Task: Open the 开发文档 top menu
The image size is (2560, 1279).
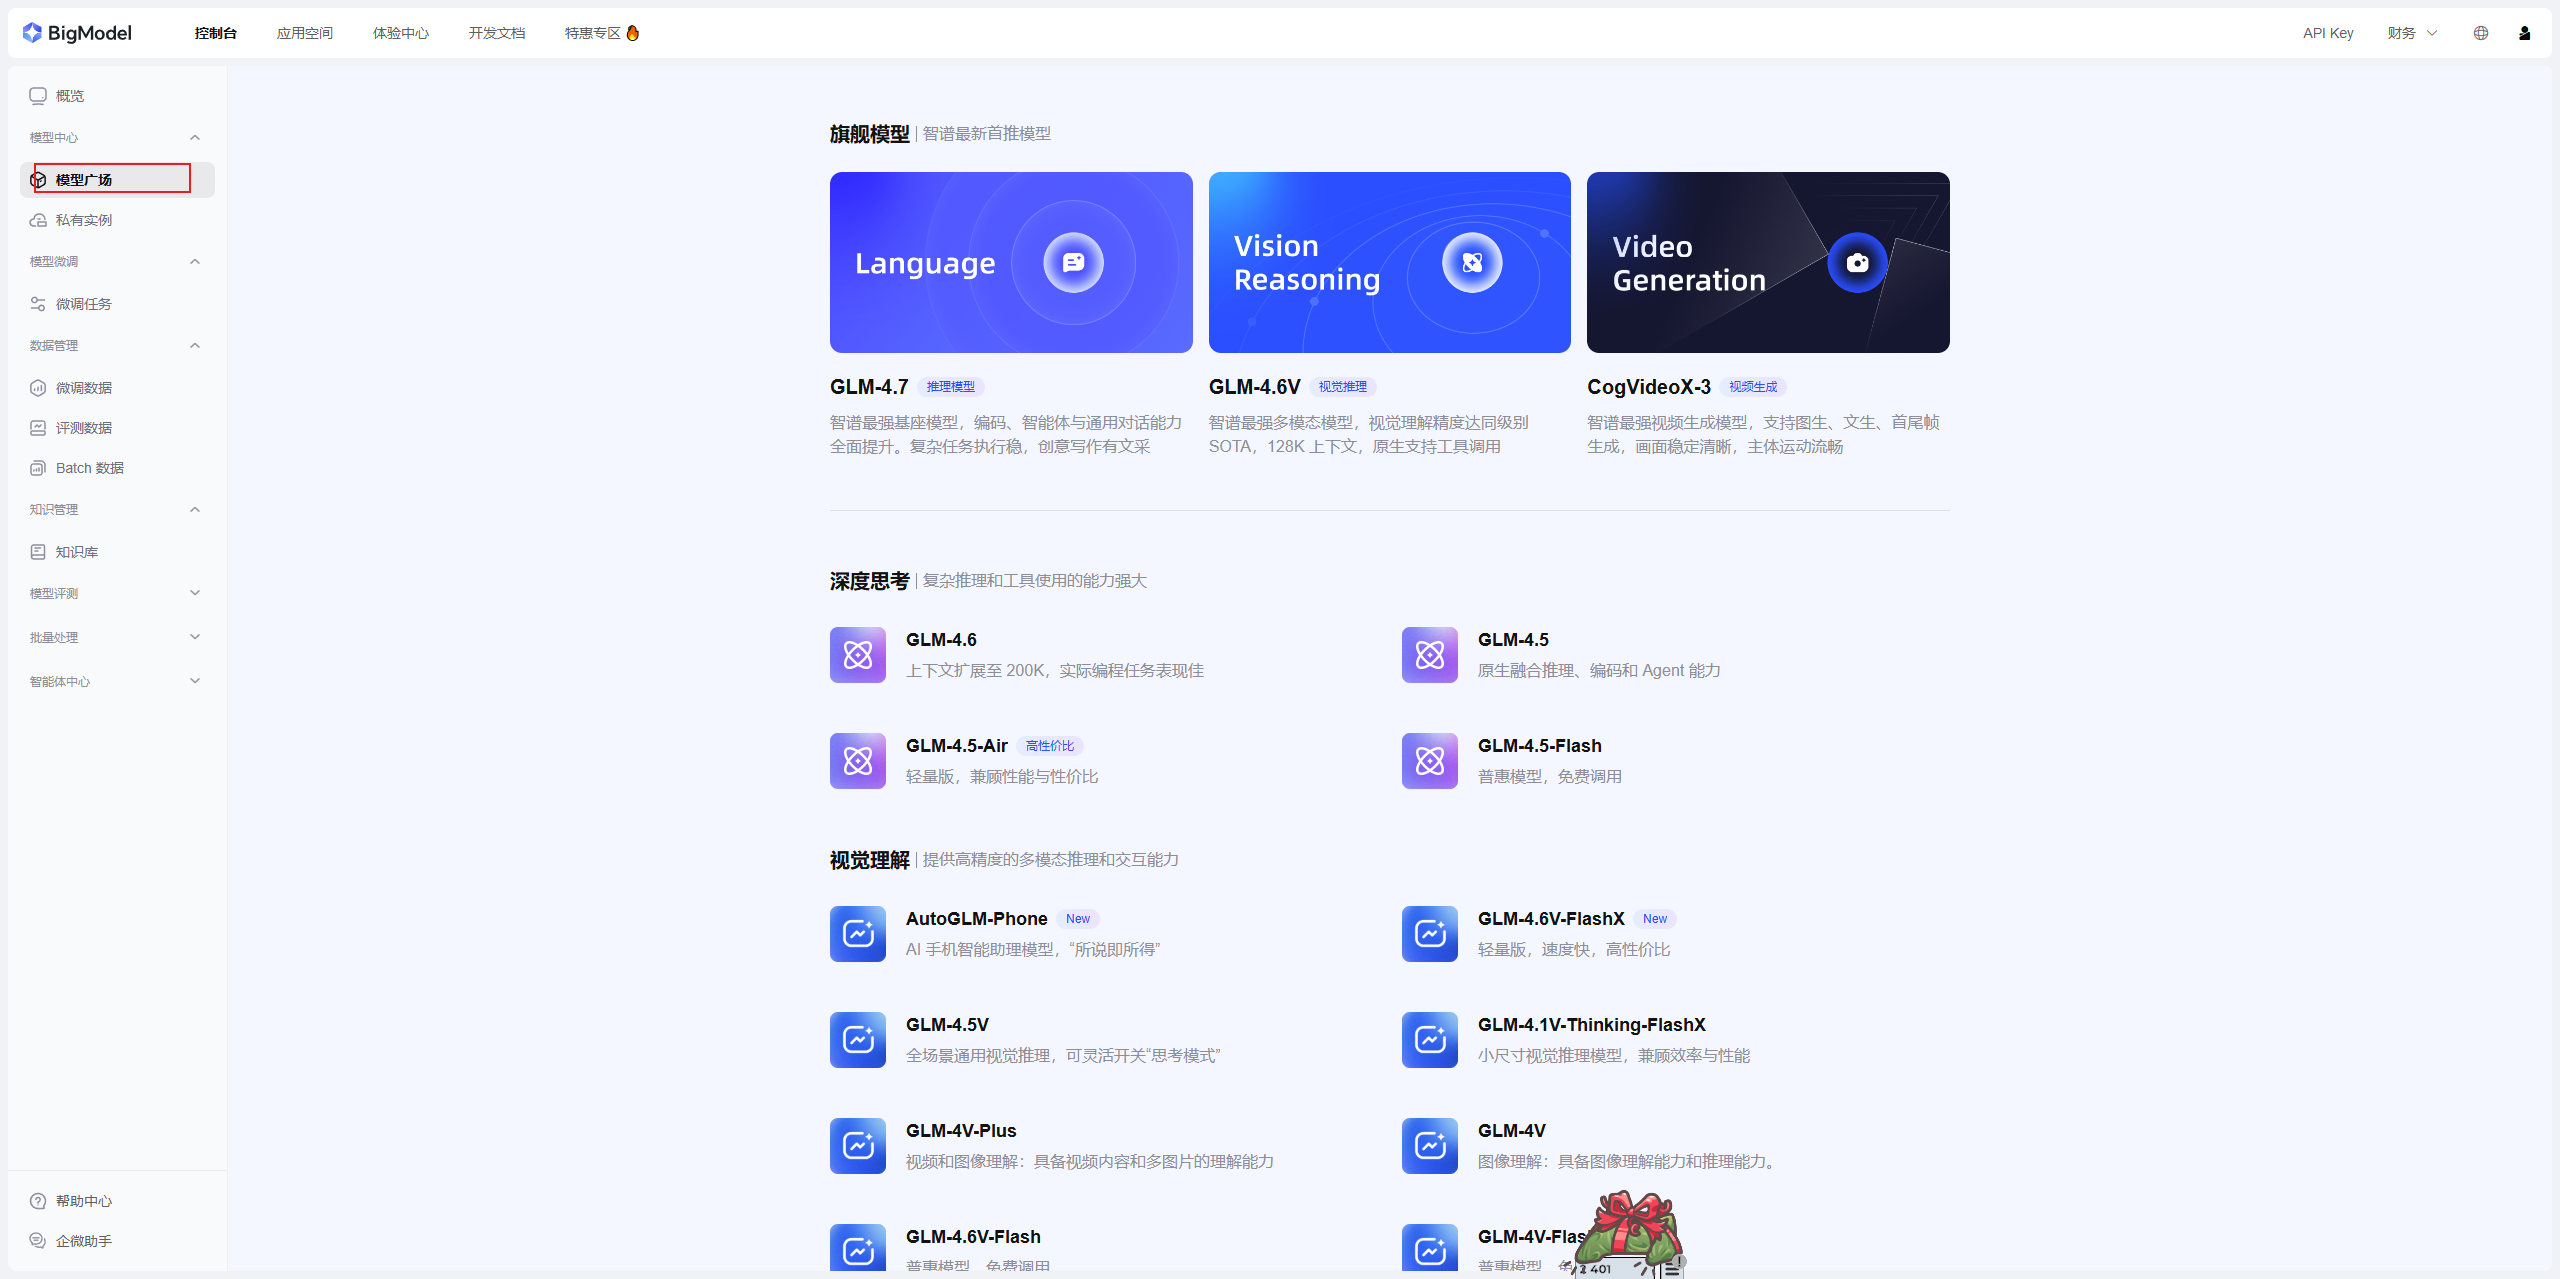Action: click(496, 33)
